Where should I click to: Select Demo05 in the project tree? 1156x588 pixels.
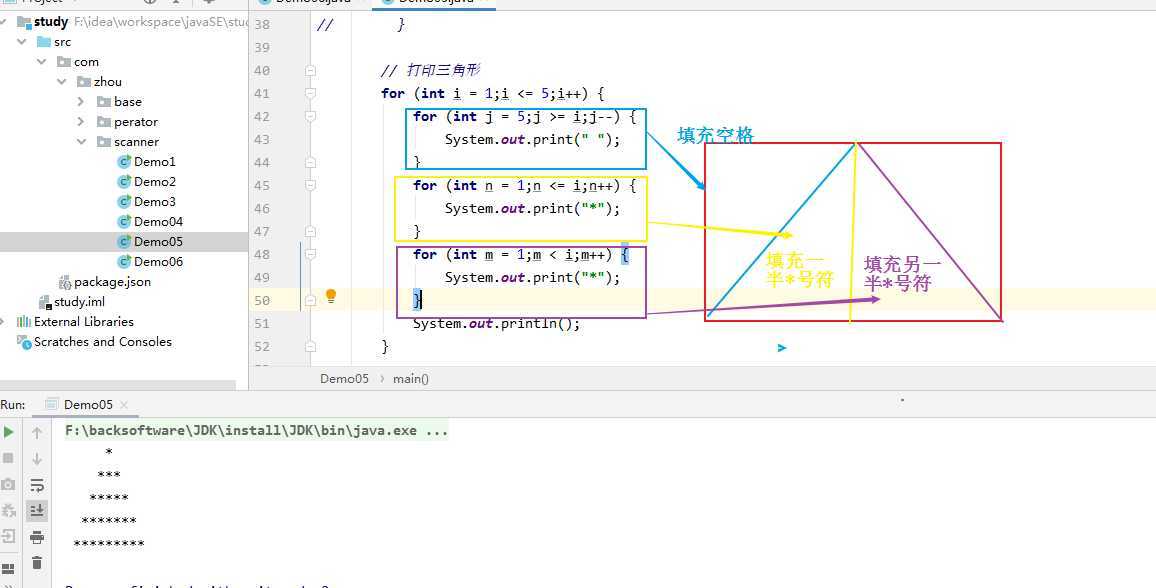point(159,242)
